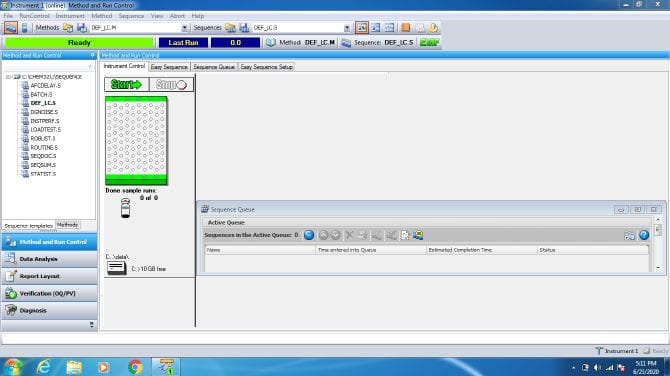The image size is (670, 376).
Task: Expand the Methods DEF_LC.M dropdown
Action: coord(184,28)
